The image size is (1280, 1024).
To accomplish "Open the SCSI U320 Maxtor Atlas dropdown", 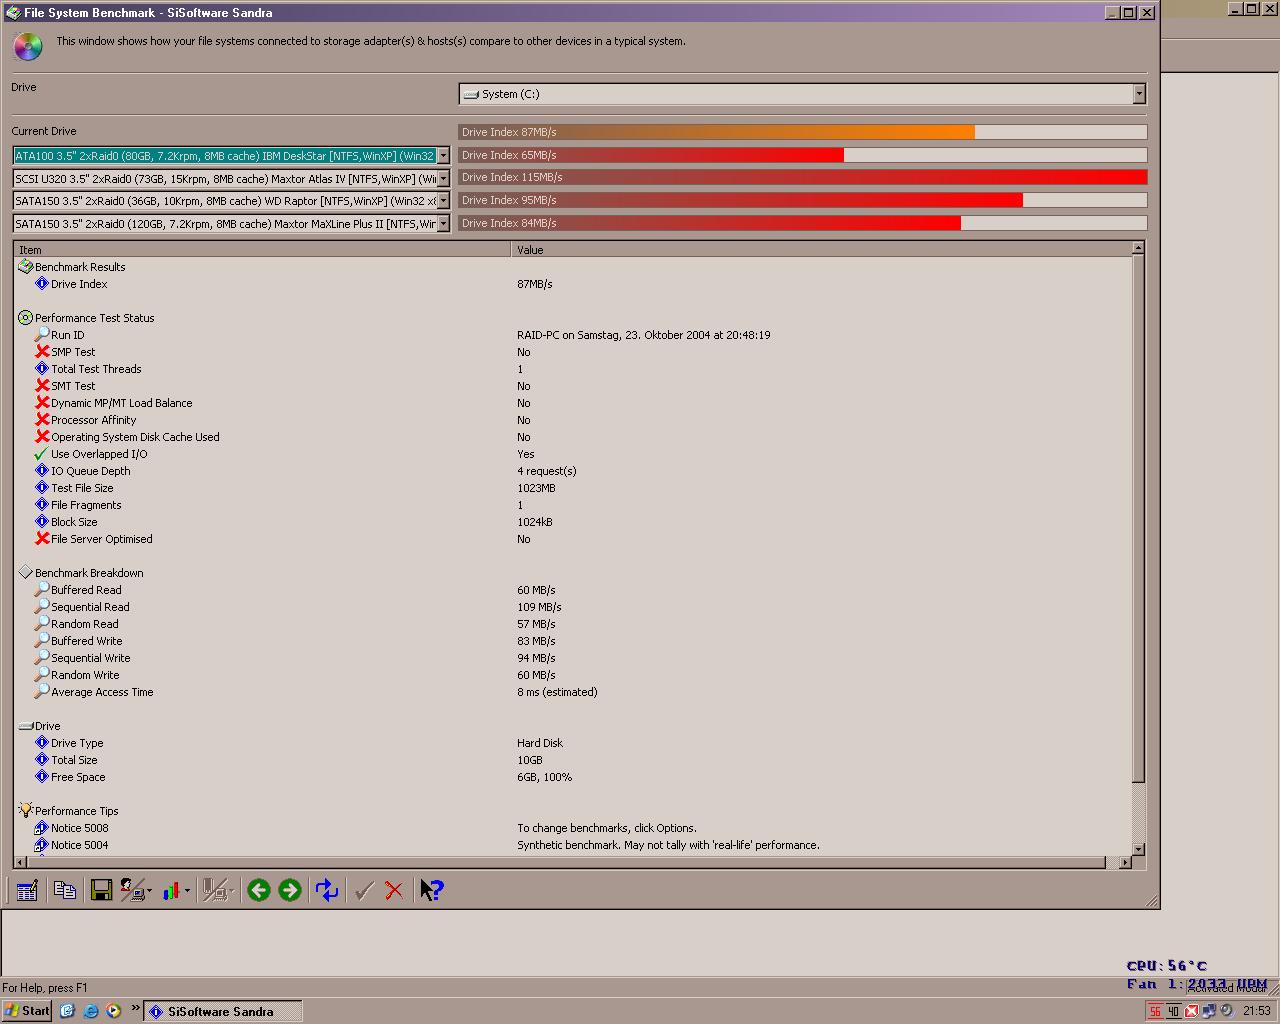I will 443,179.
